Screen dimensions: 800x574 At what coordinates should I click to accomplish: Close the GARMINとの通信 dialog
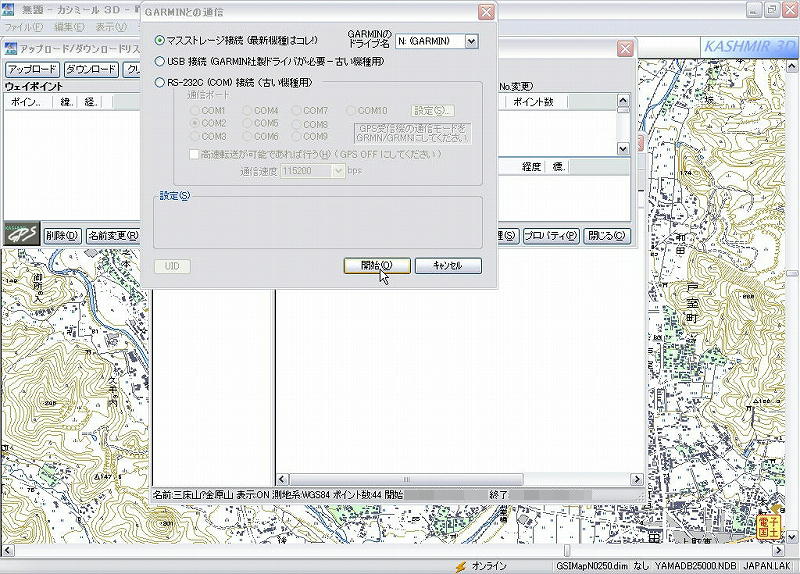486,12
